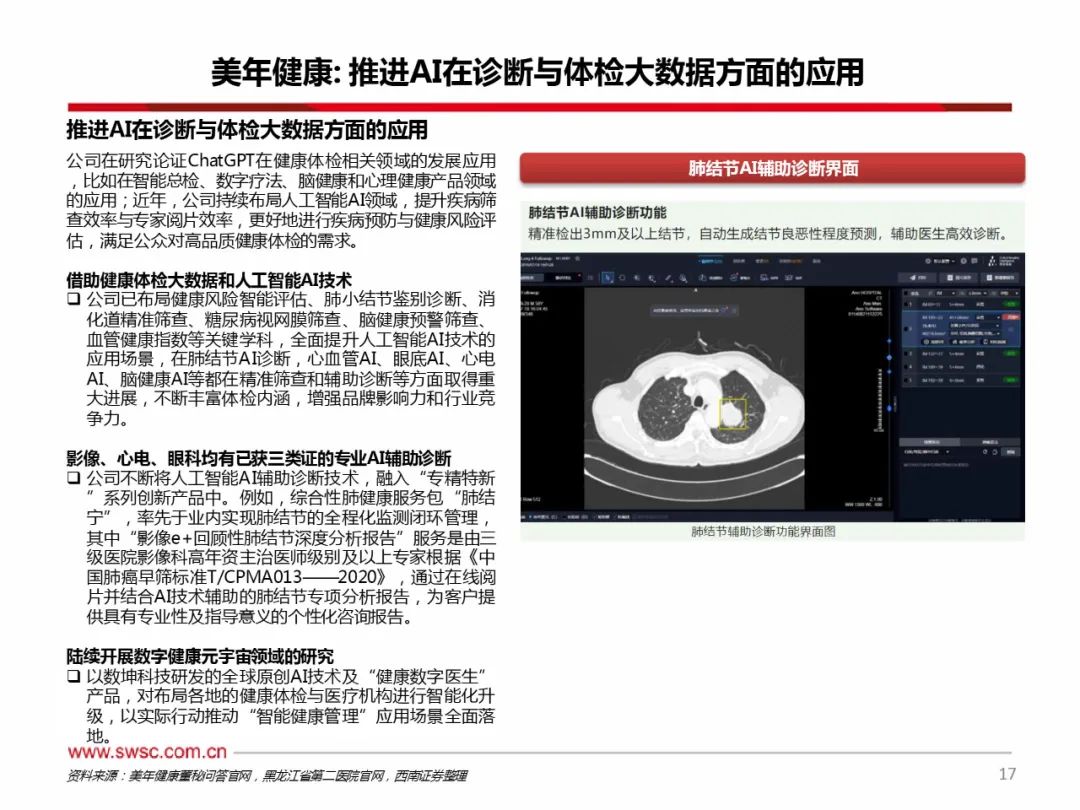This screenshot has height=810, width=1080.
Task: Check the checkbox for nodule row 5
Action: [x=906, y=380]
